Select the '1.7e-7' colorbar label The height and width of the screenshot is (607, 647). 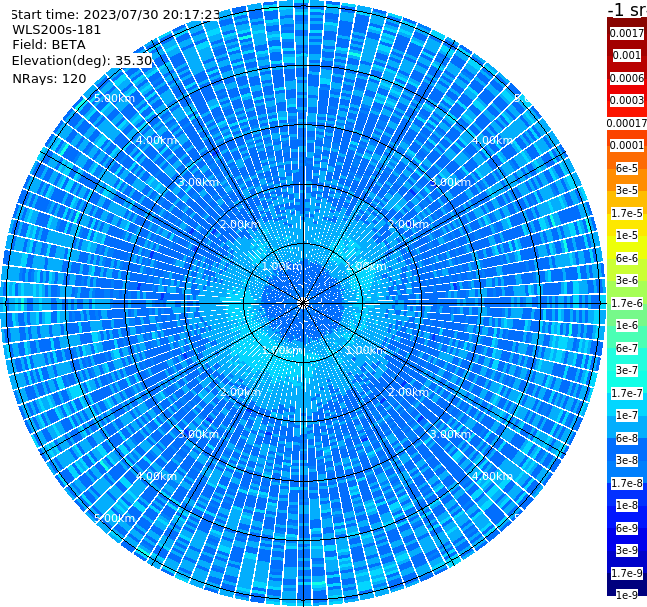(627, 393)
